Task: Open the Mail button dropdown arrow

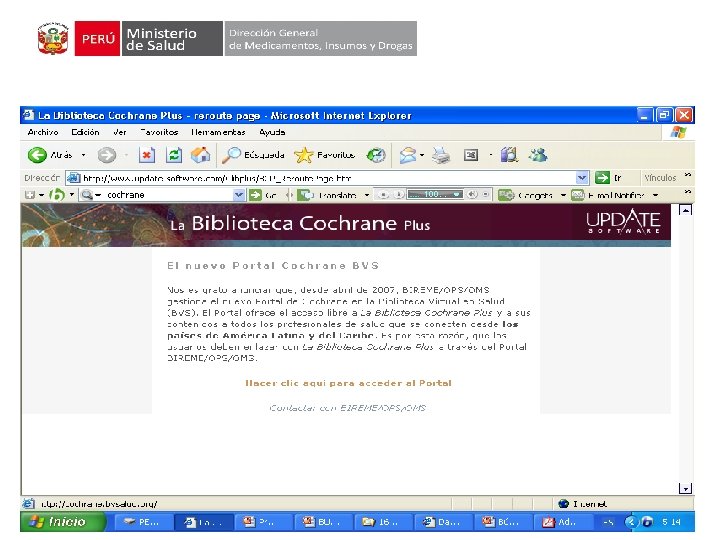Action: (x=422, y=155)
